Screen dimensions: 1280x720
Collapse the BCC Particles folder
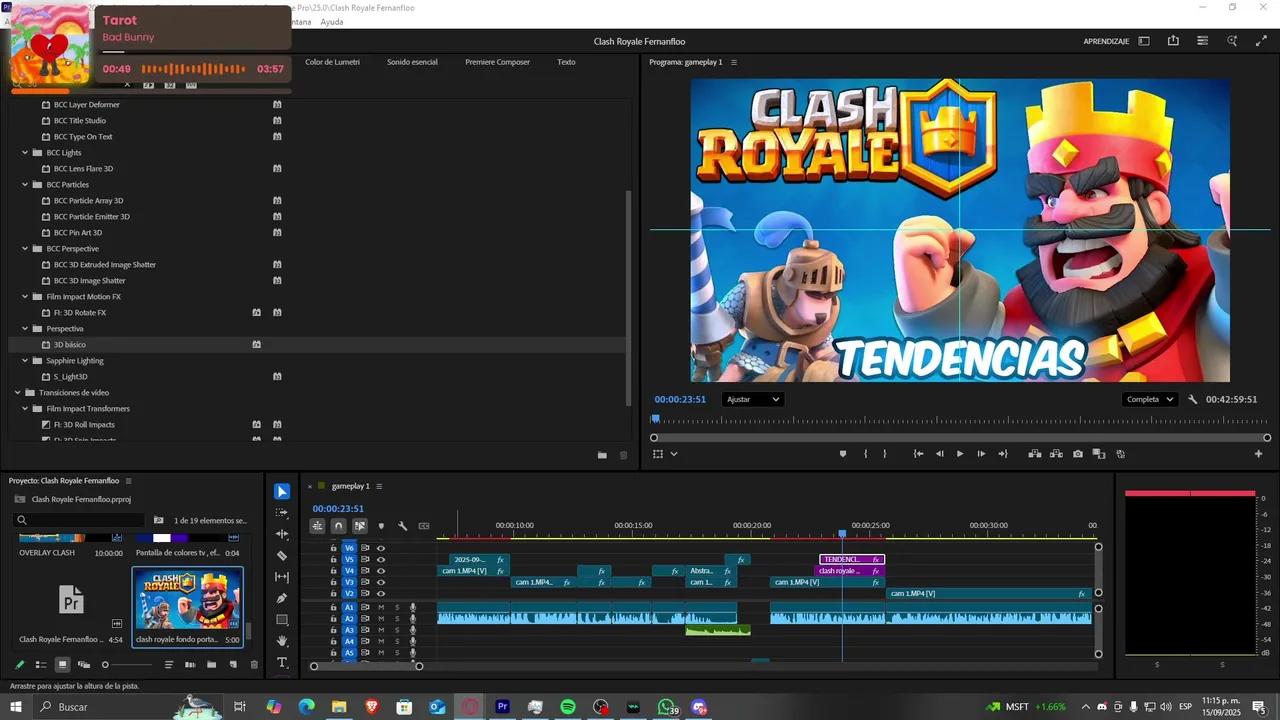click(25, 185)
